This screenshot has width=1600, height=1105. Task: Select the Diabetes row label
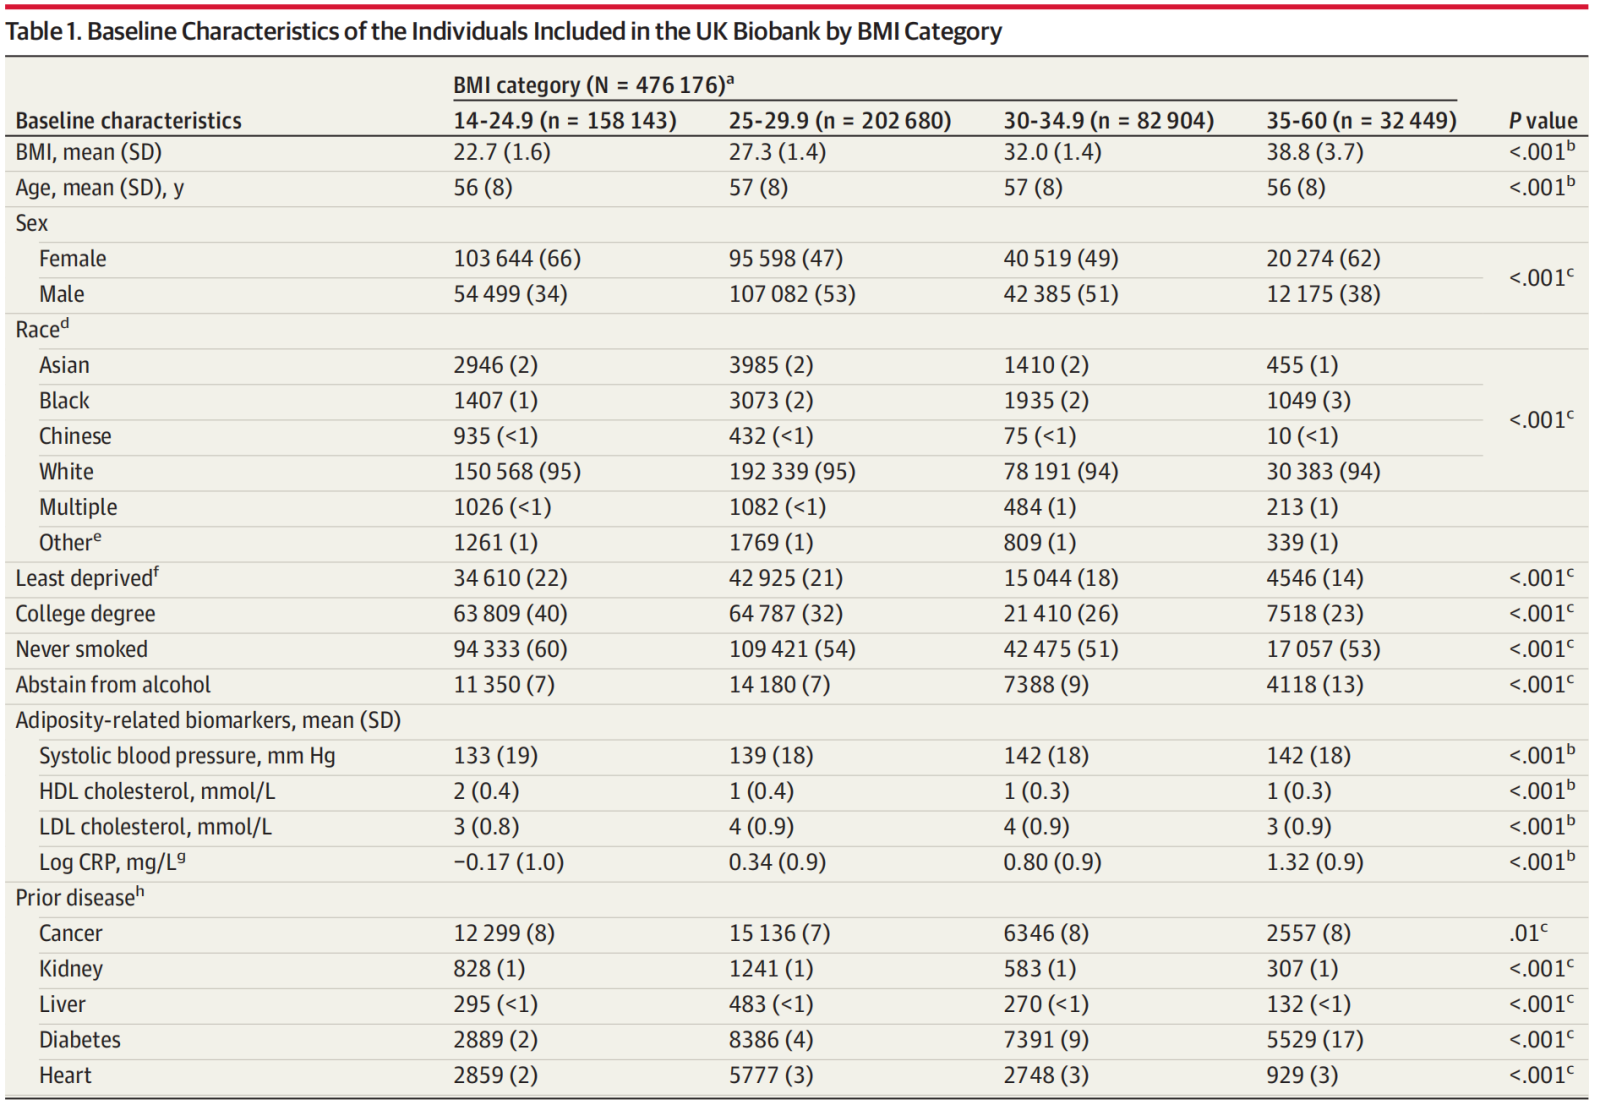coord(80,1040)
